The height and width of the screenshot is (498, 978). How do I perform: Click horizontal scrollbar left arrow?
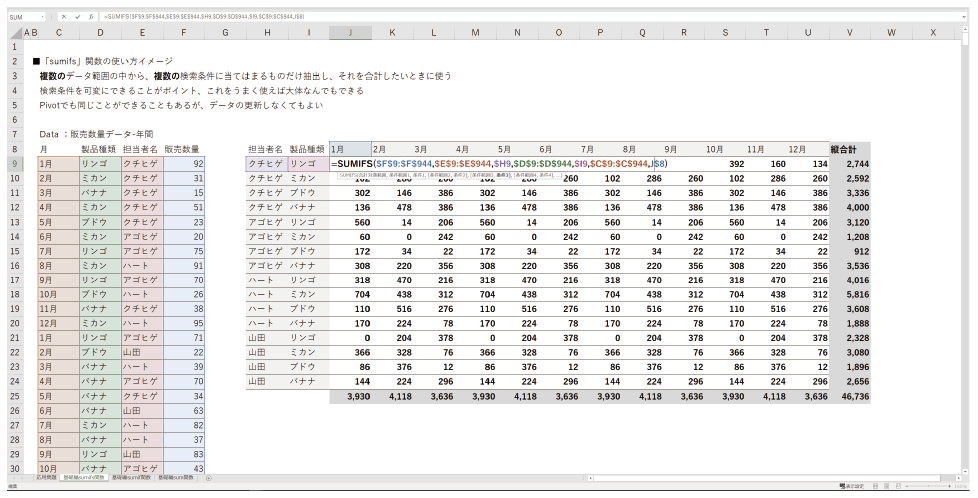(589, 478)
